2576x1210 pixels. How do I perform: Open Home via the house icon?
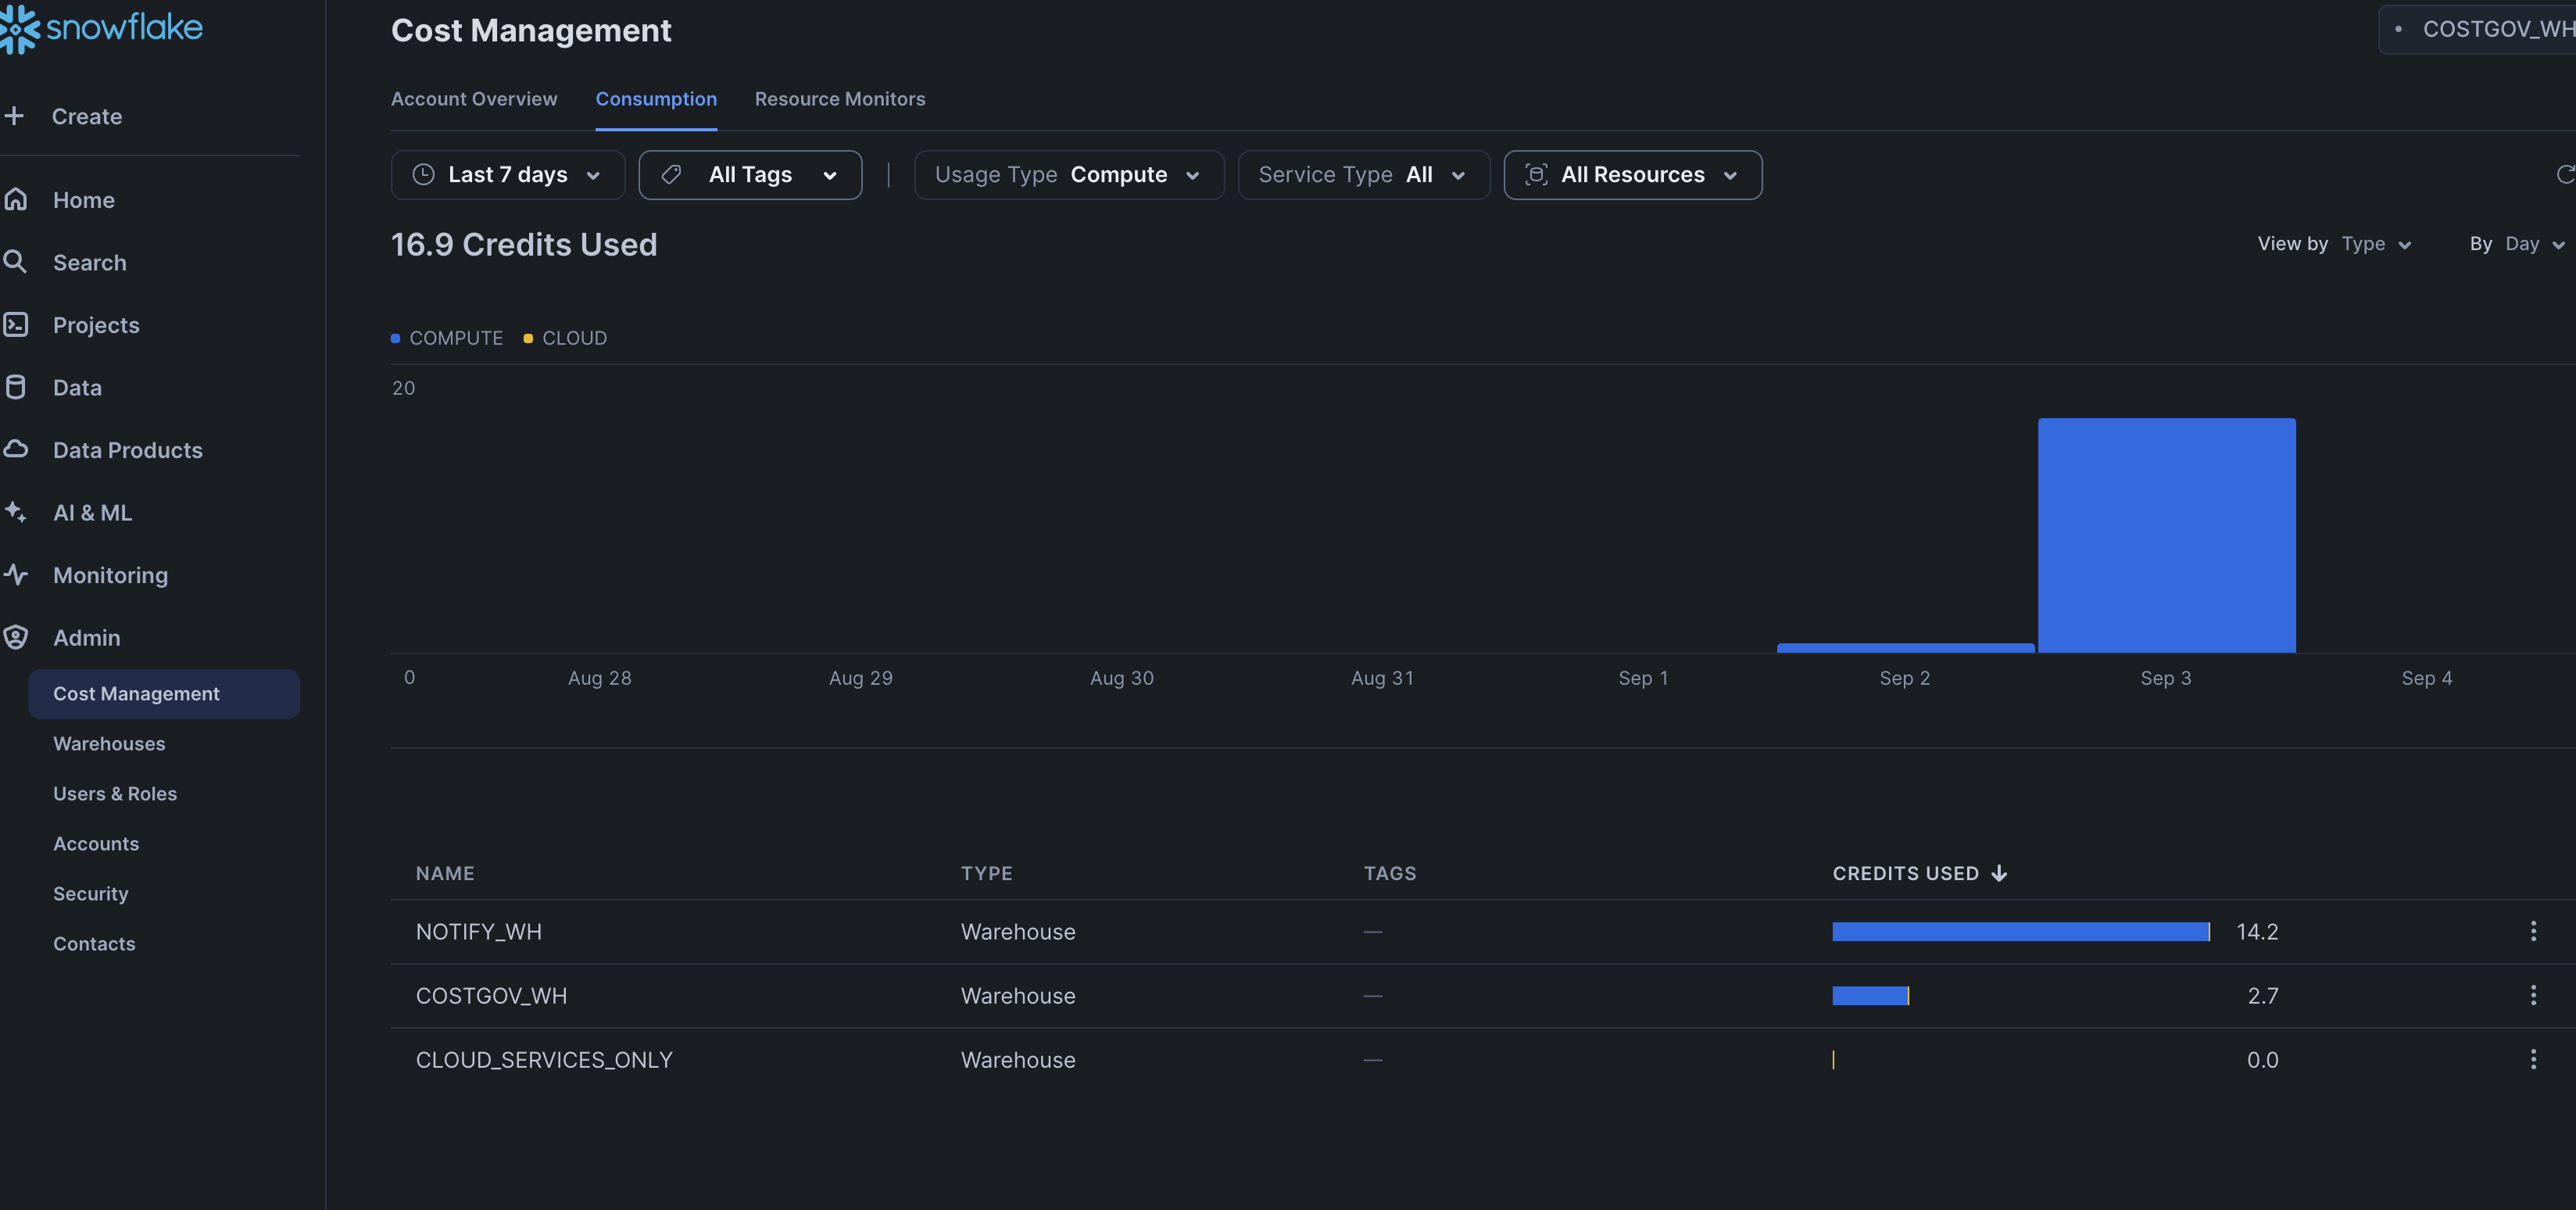click(15, 200)
